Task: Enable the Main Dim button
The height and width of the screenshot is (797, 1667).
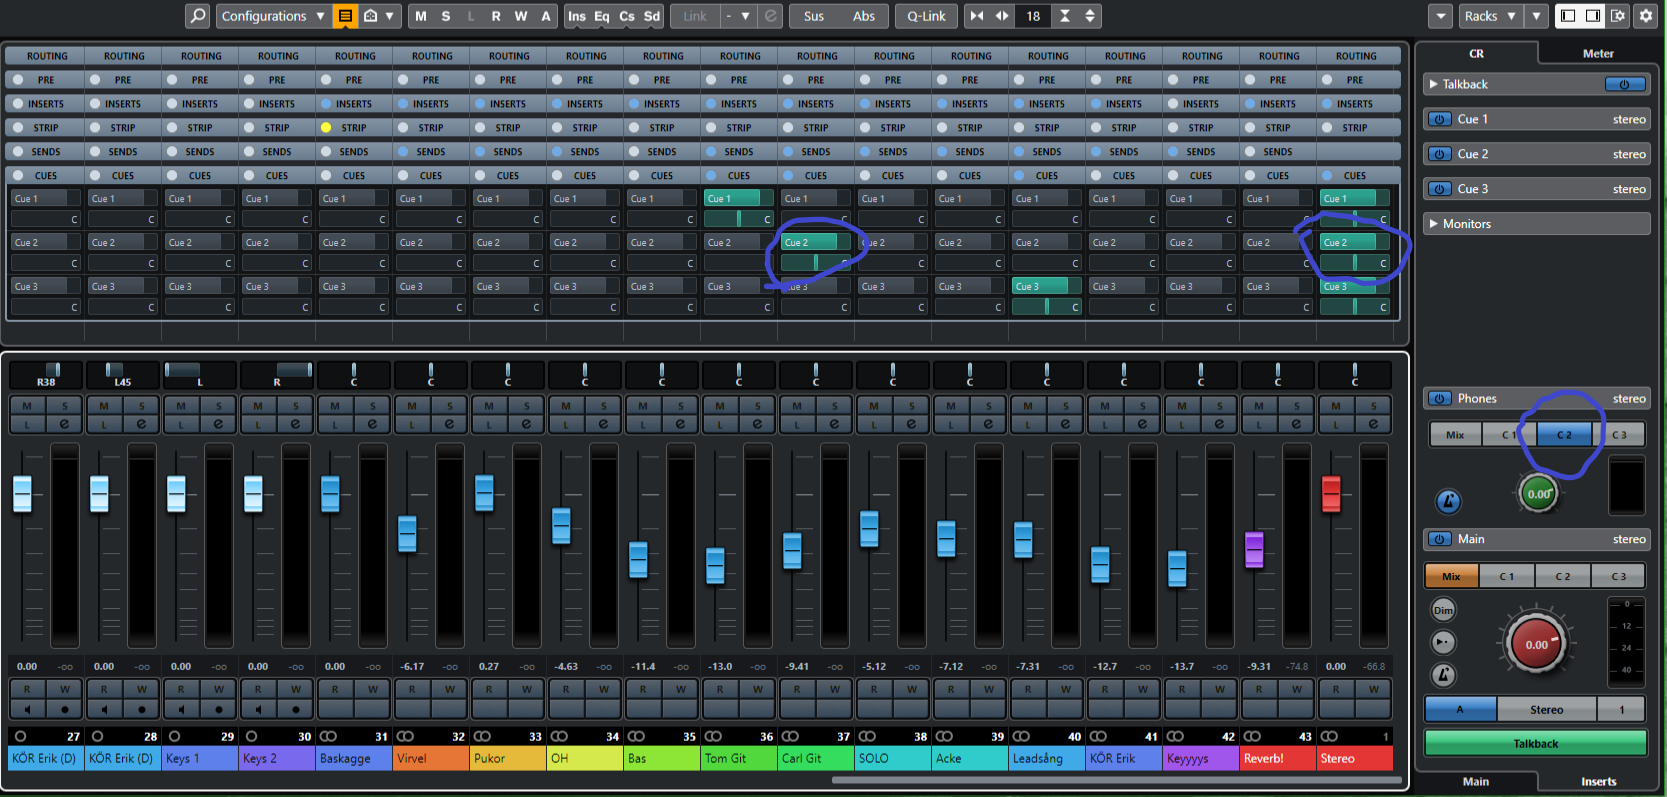Action: point(1443,610)
